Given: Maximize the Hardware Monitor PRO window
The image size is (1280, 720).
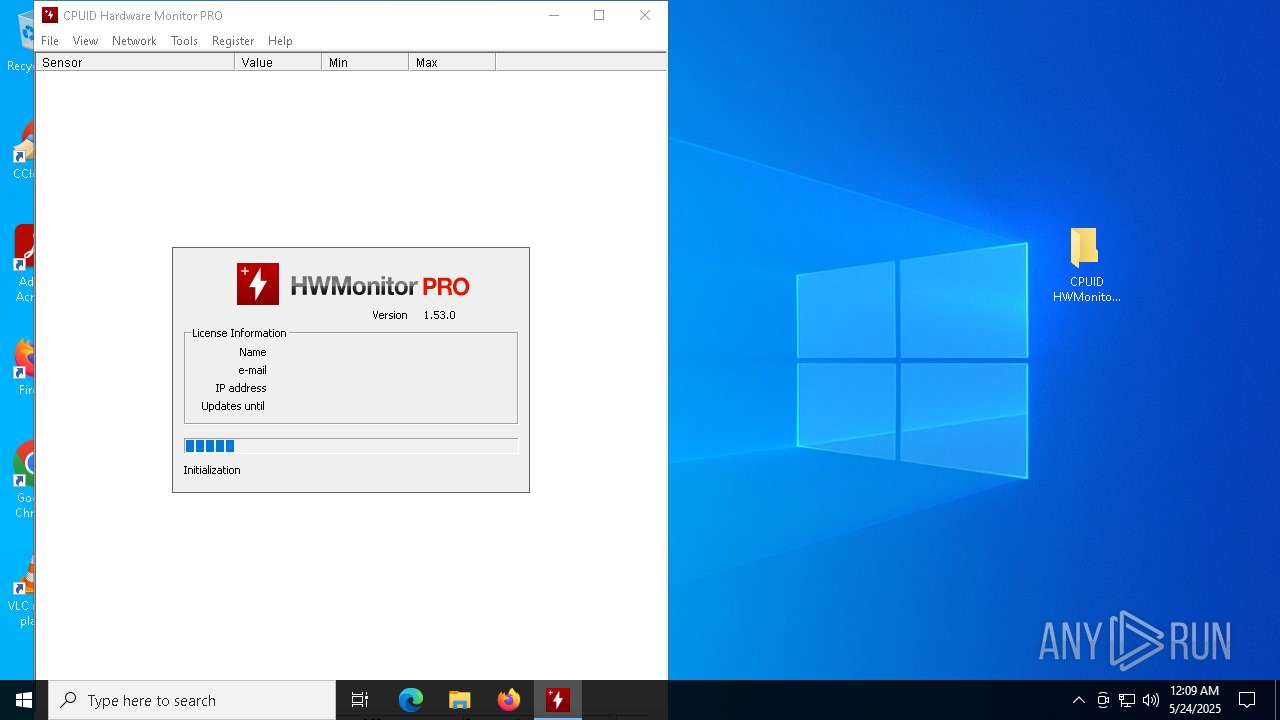Looking at the screenshot, I should coord(599,15).
